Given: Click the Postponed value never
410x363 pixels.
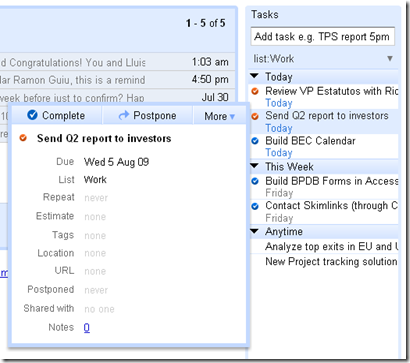Looking at the screenshot, I should [x=96, y=290].
